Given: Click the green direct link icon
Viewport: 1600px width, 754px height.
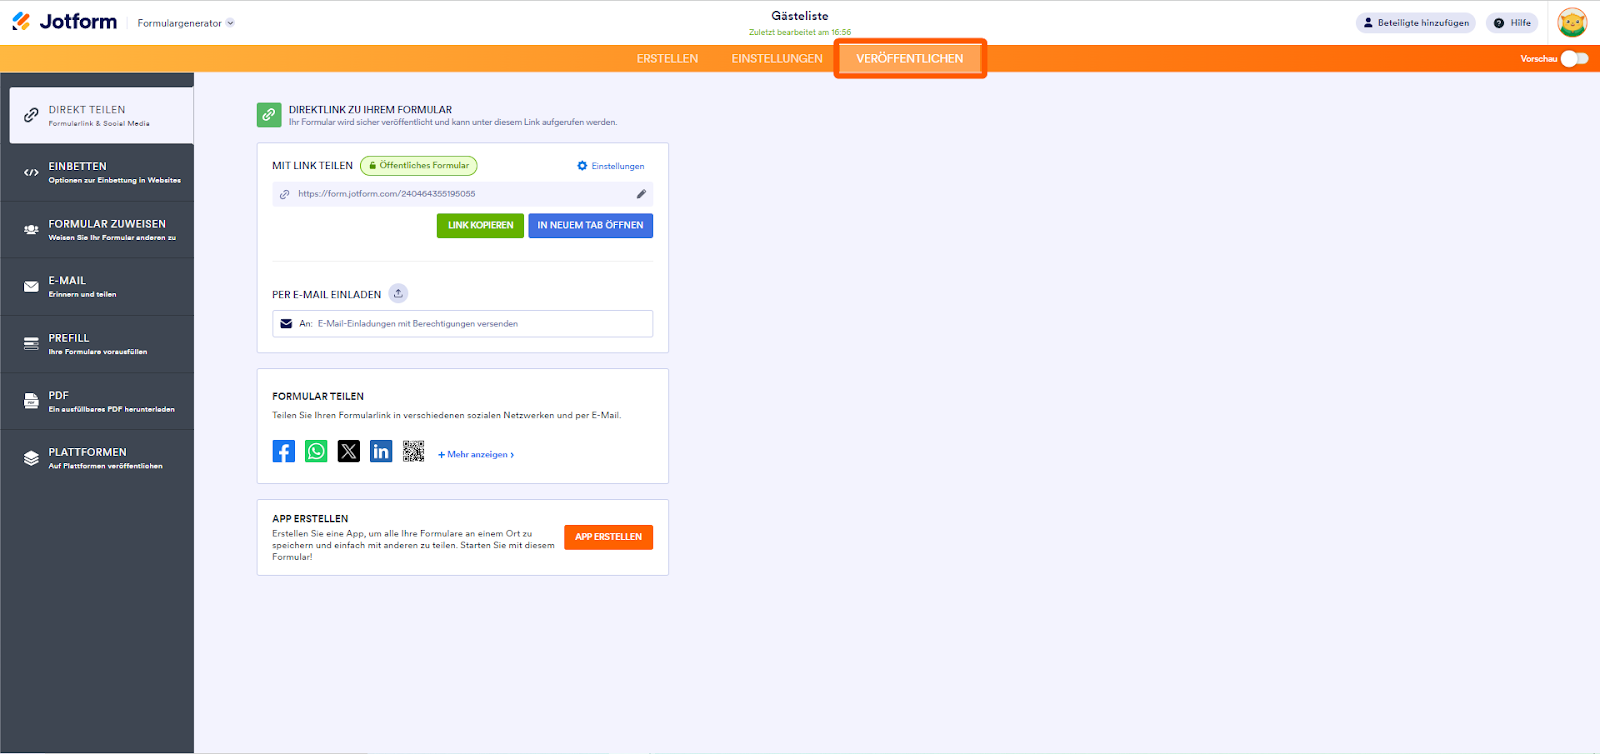Looking at the screenshot, I should 269,115.
